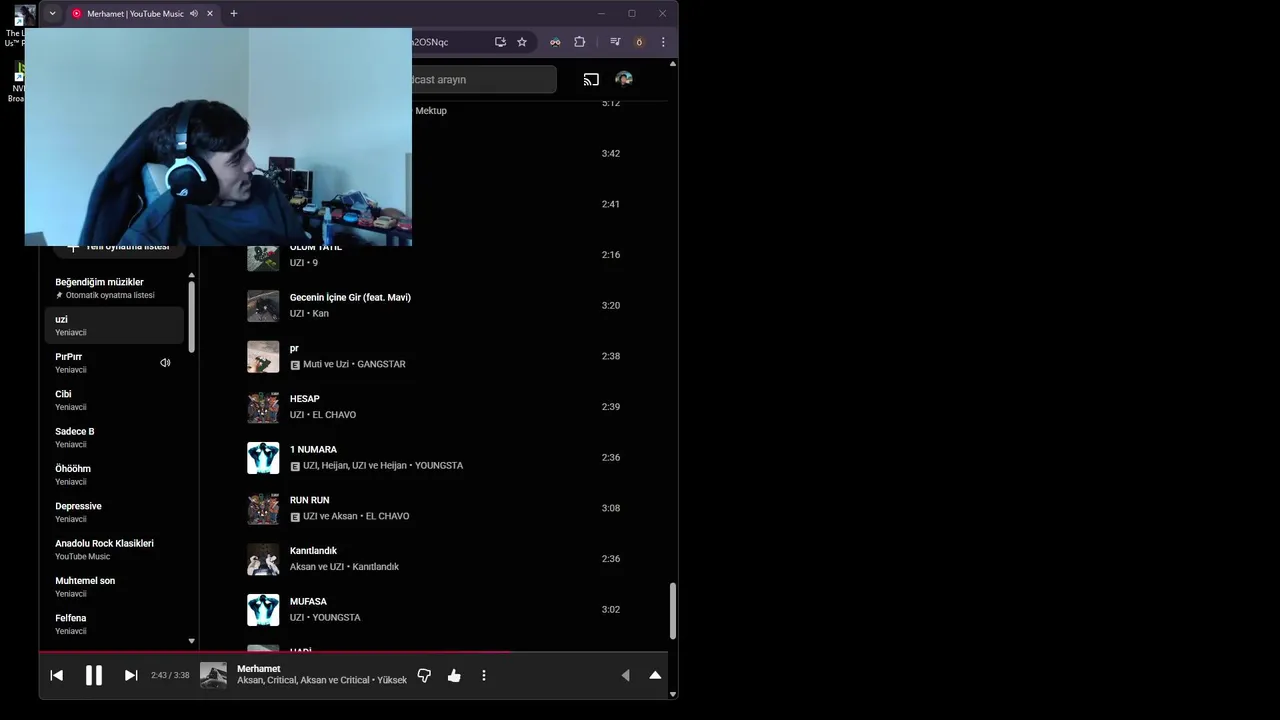Image resolution: width=1280 pixels, height=720 pixels.
Task: Play the song Kanıtlandık
Action: point(313,551)
